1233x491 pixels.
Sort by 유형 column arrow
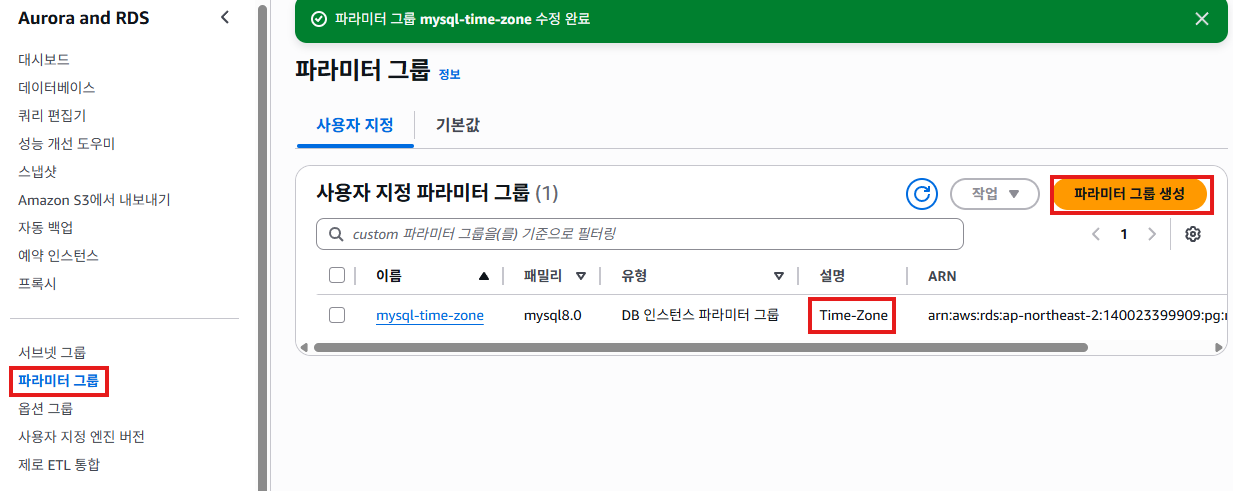pos(778,276)
